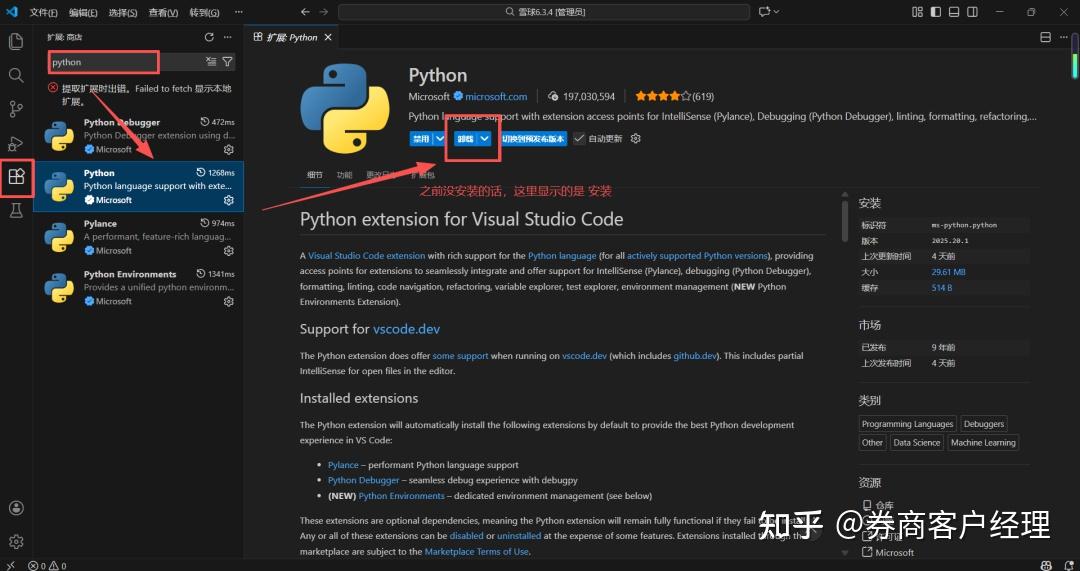
Task: Refresh the extensions list
Action: click(209, 37)
